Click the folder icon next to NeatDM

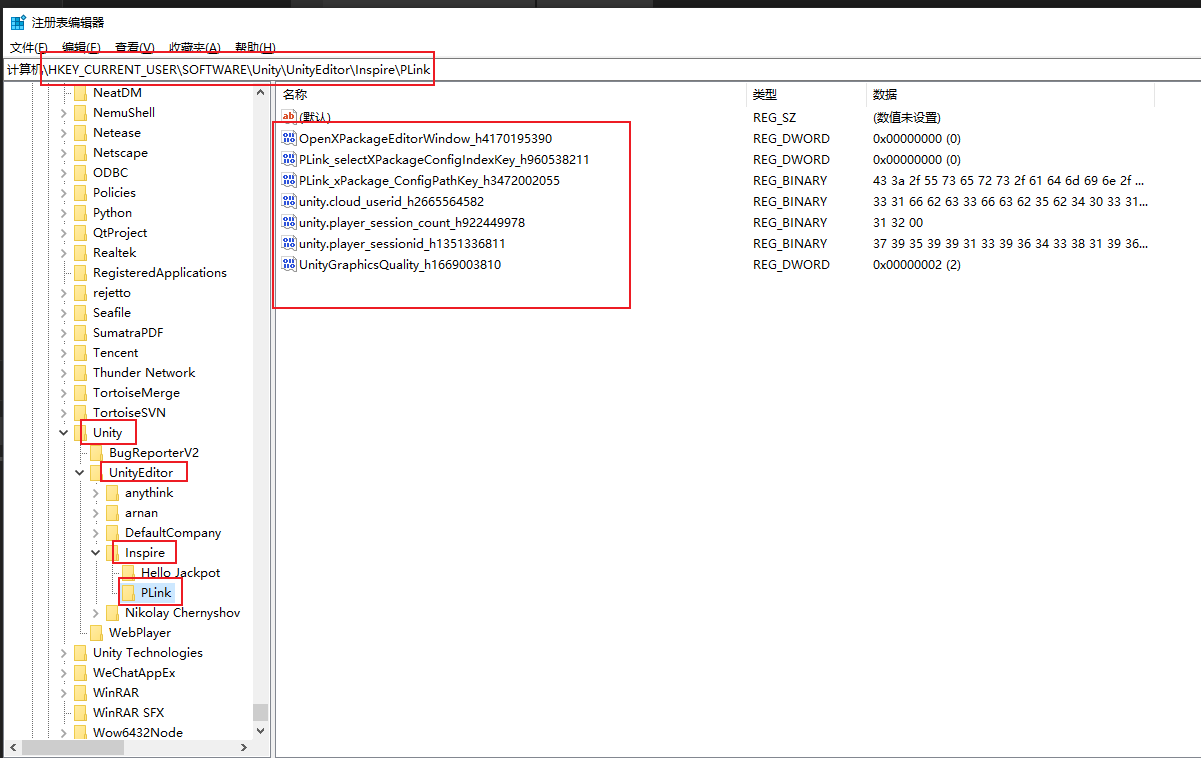80,93
